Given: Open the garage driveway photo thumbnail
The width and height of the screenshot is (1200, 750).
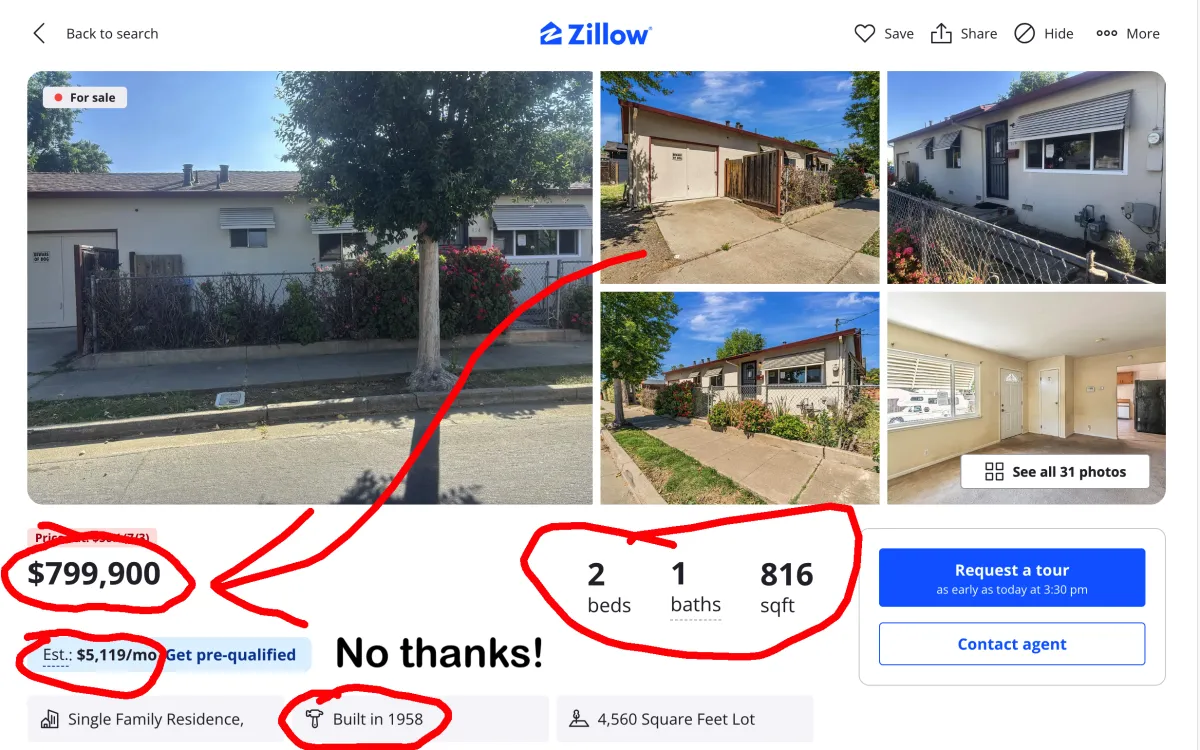Looking at the screenshot, I should (740, 178).
